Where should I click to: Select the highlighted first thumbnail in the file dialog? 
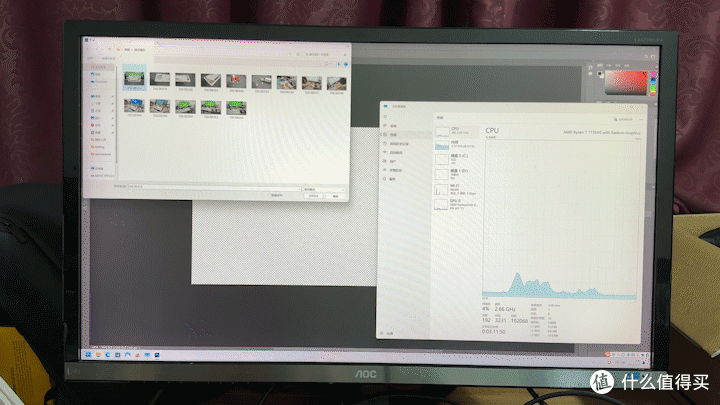click(x=134, y=78)
